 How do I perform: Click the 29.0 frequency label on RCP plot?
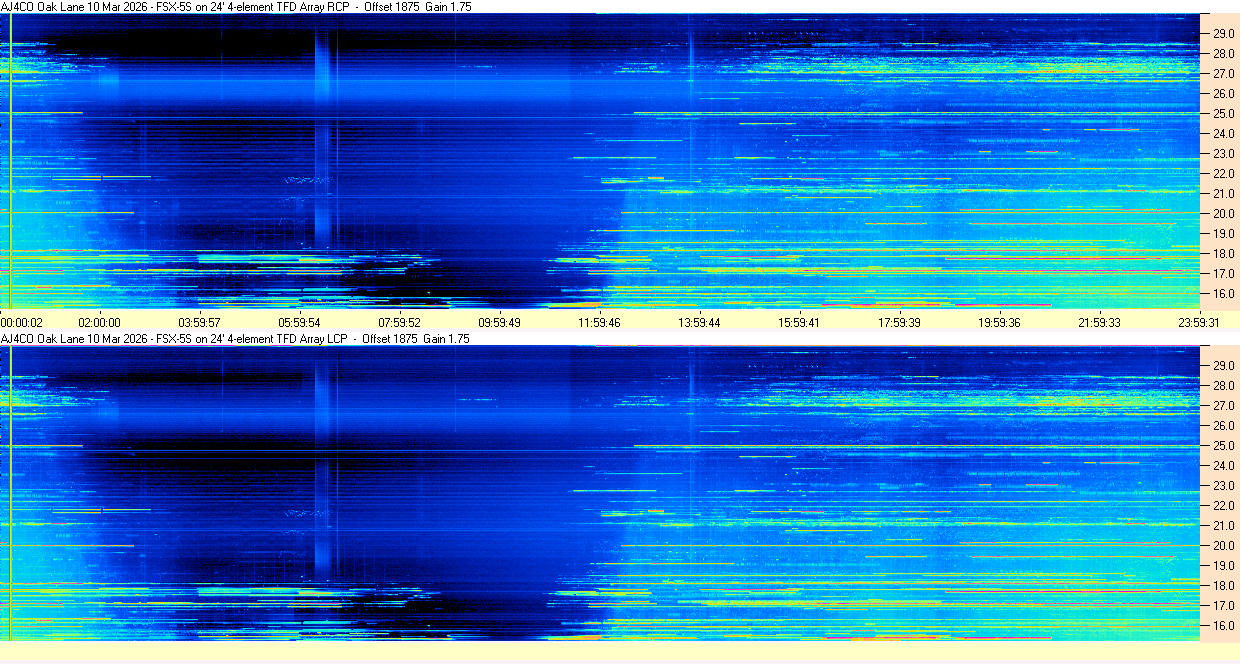1224,33
